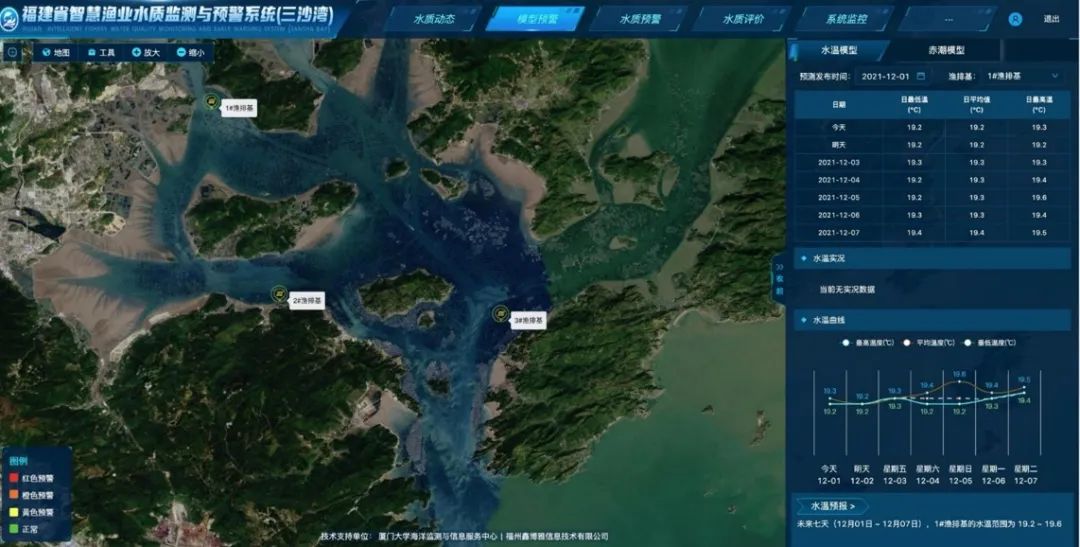Screen dimensions: 1080x547
Task: Click the user profile avatar icon
Action: point(1015,19)
